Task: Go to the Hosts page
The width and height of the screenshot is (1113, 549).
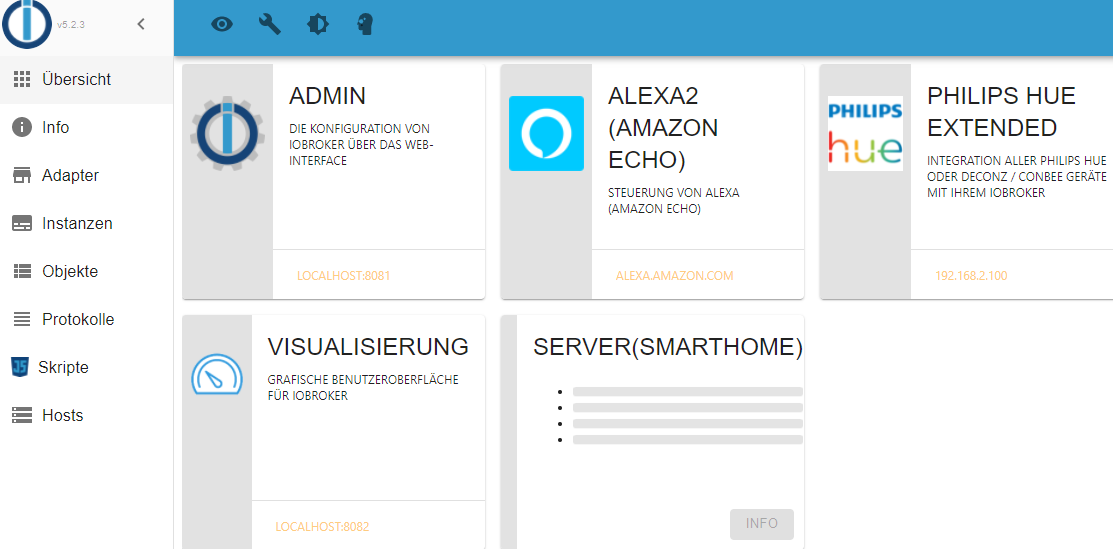Action: (x=87, y=415)
